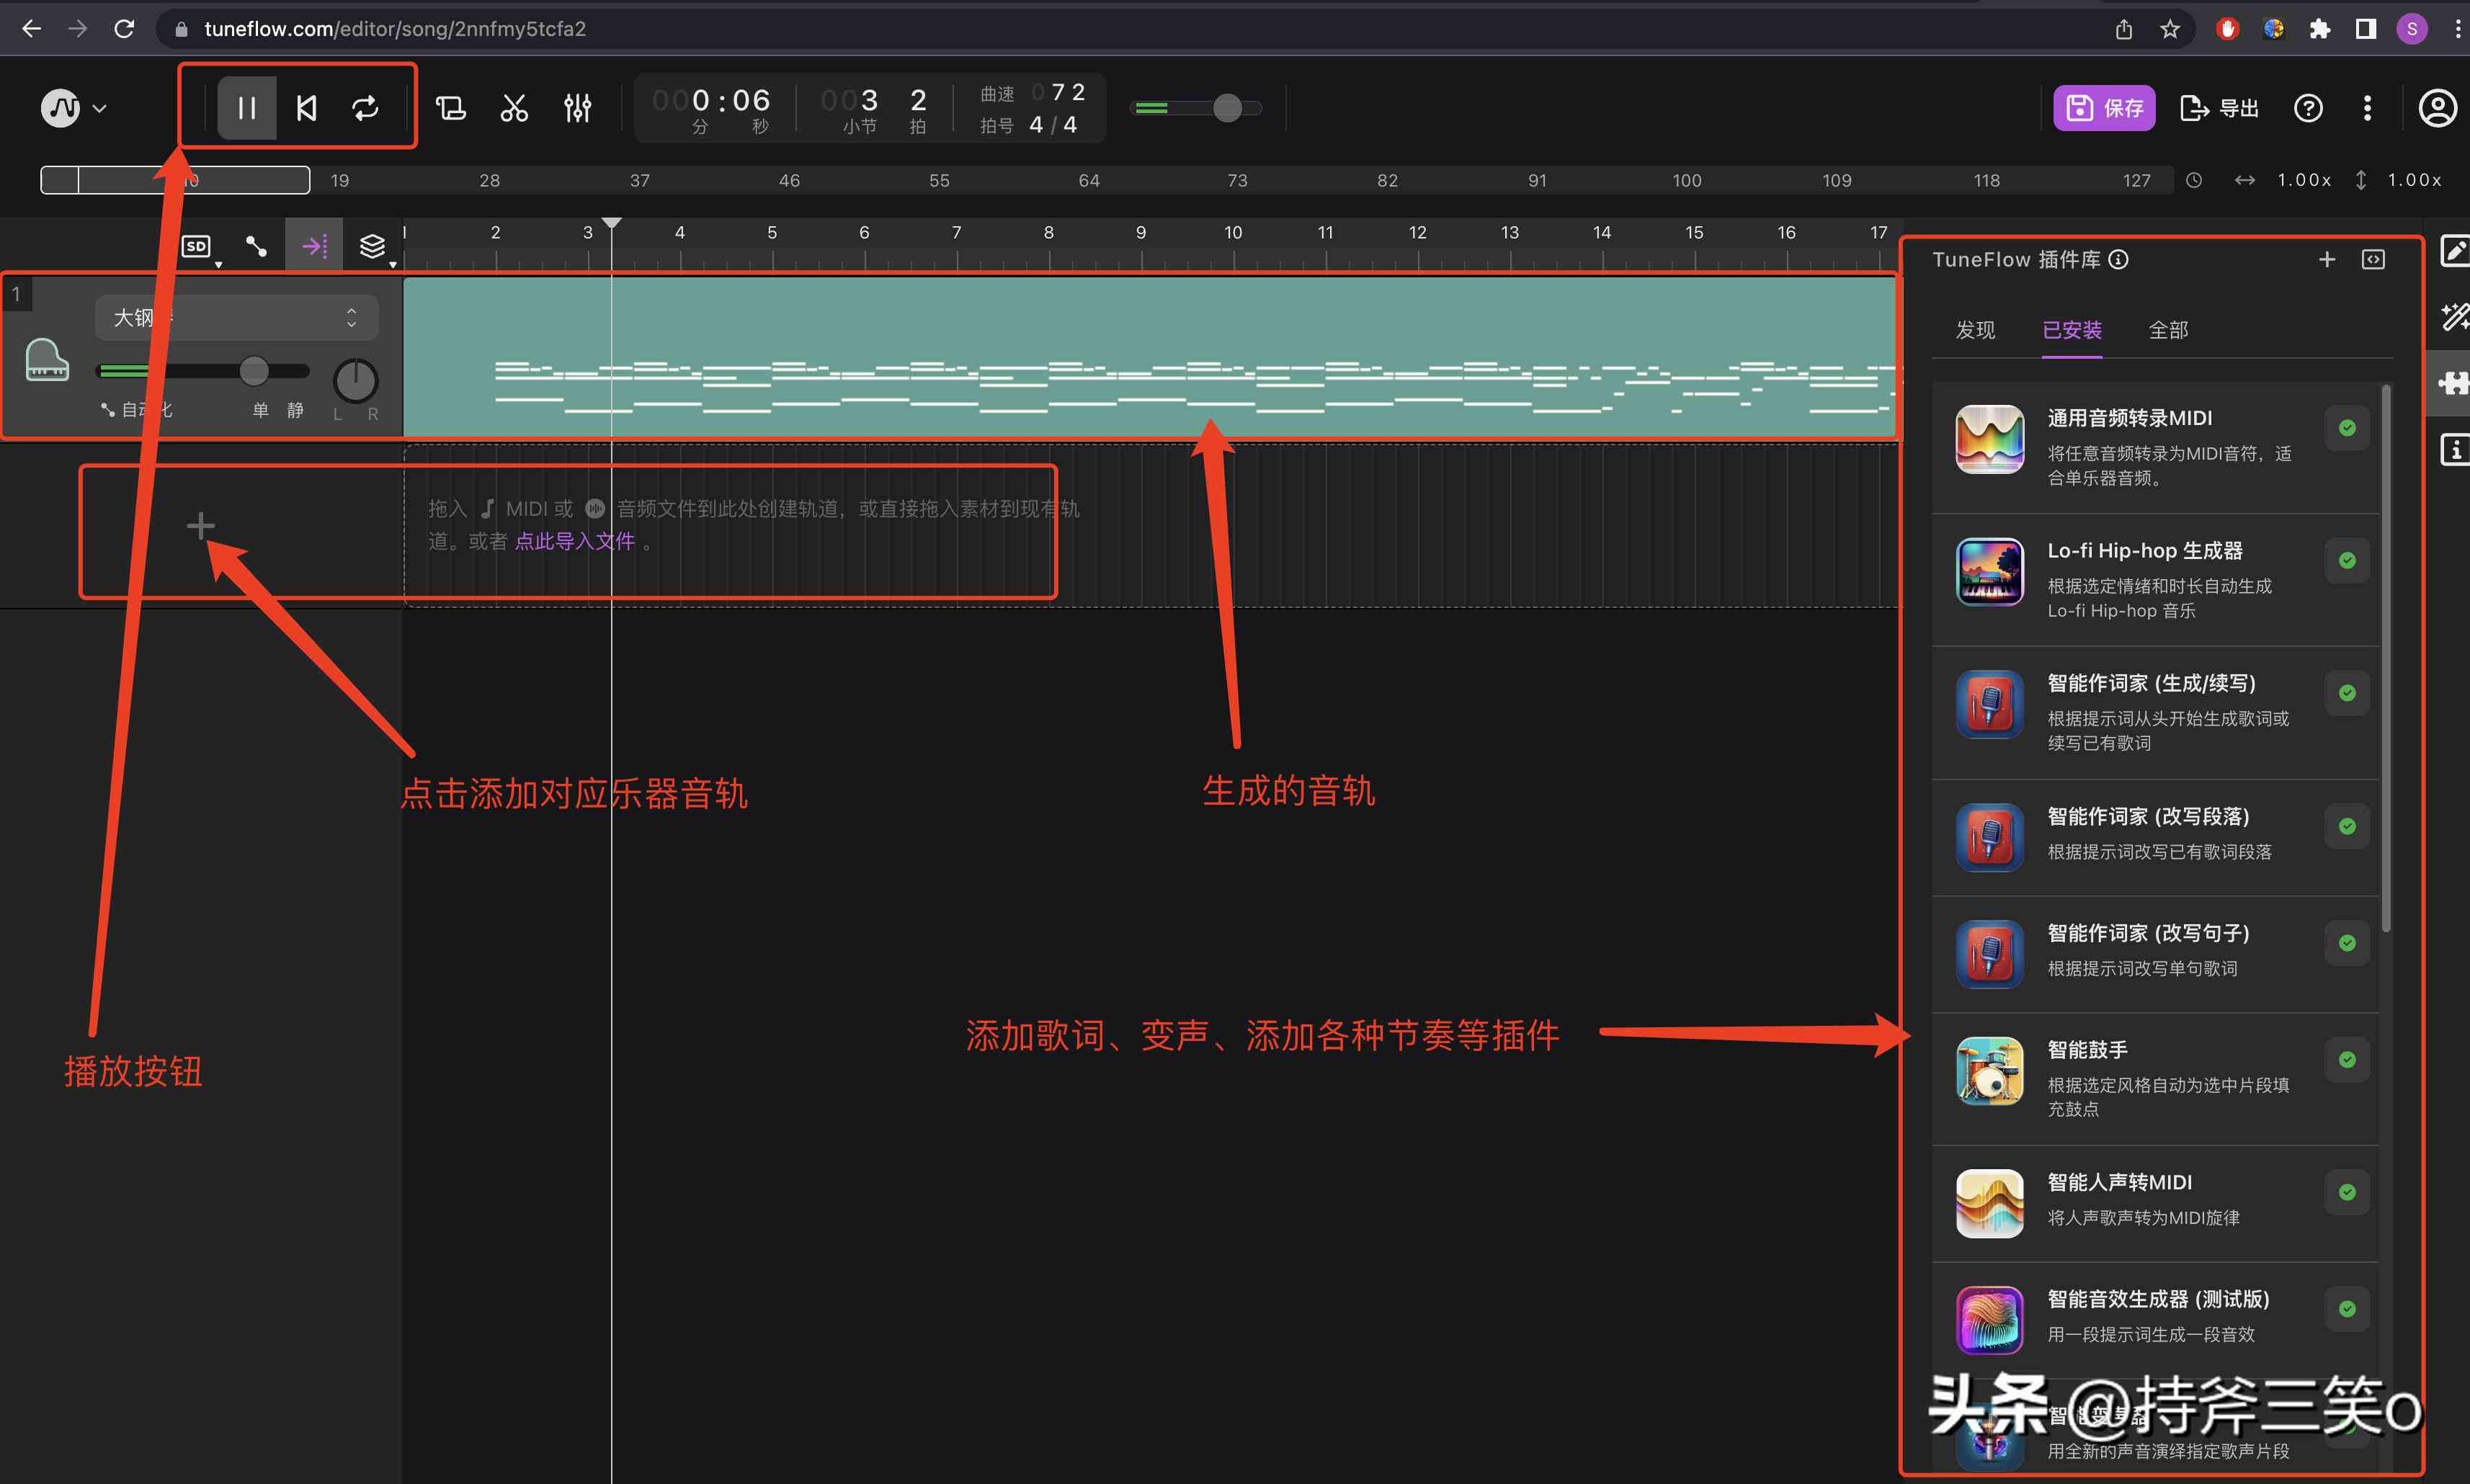Open the puzzle piece plugins sidebar icon
Screen dimensions: 2470x1484
2453,383
